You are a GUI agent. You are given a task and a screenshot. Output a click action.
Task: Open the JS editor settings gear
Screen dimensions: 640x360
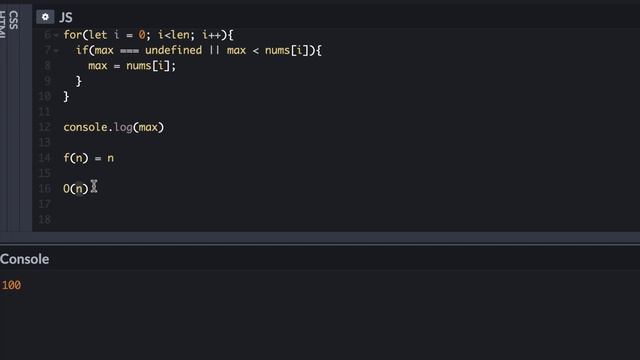click(x=45, y=17)
